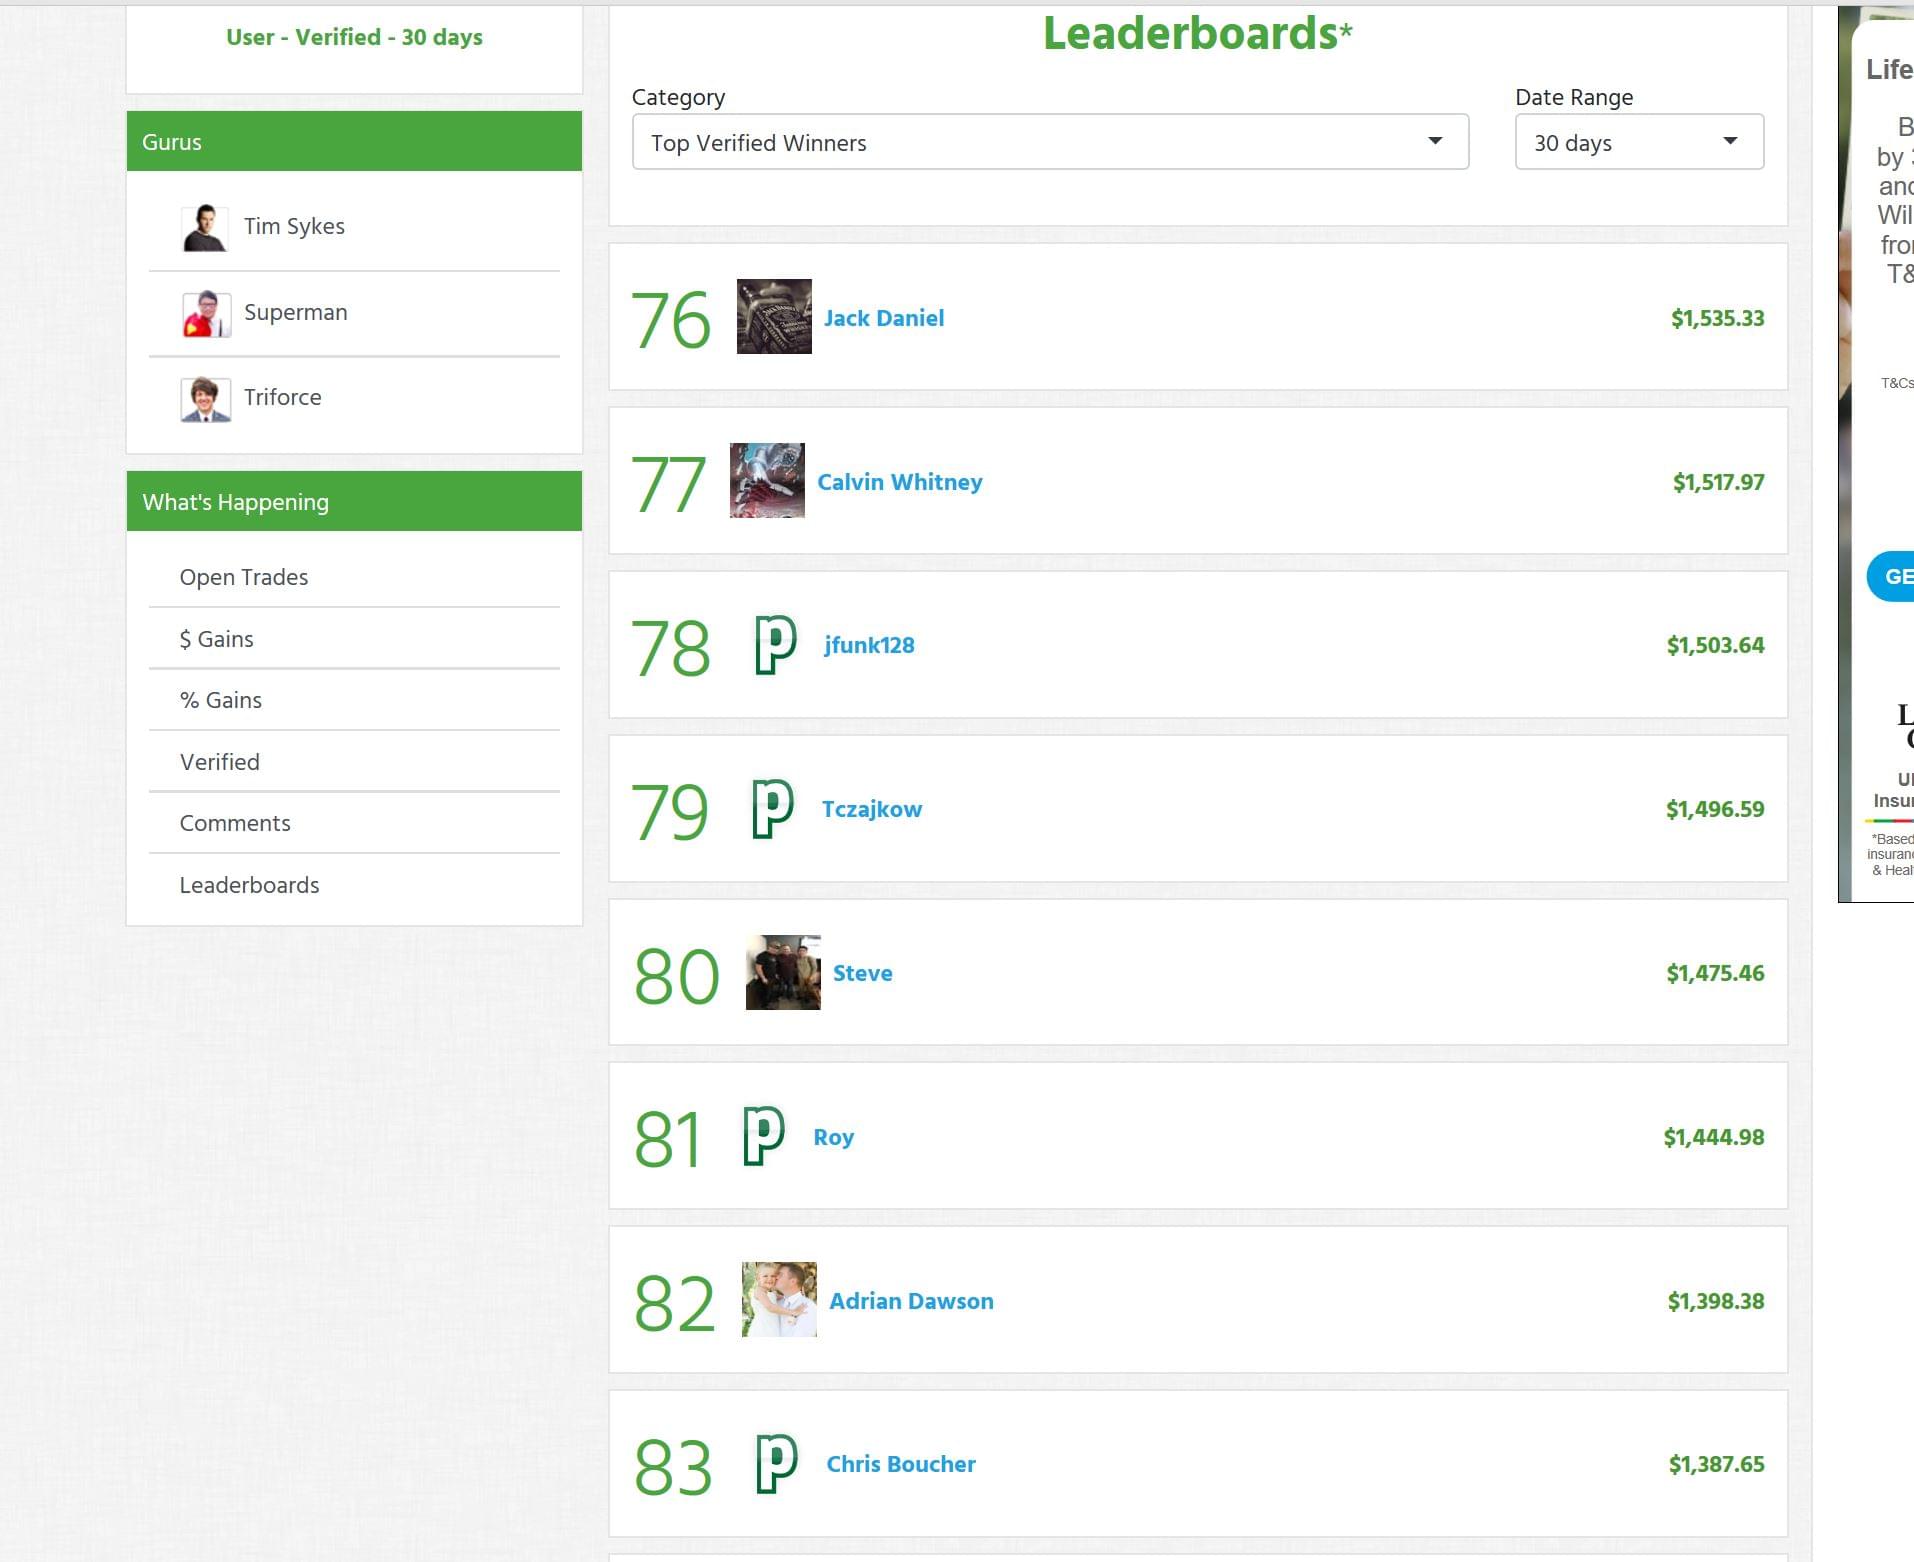Expand the Date Range dropdown
The height and width of the screenshot is (1562, 1914).
[x=1639, y=142]
